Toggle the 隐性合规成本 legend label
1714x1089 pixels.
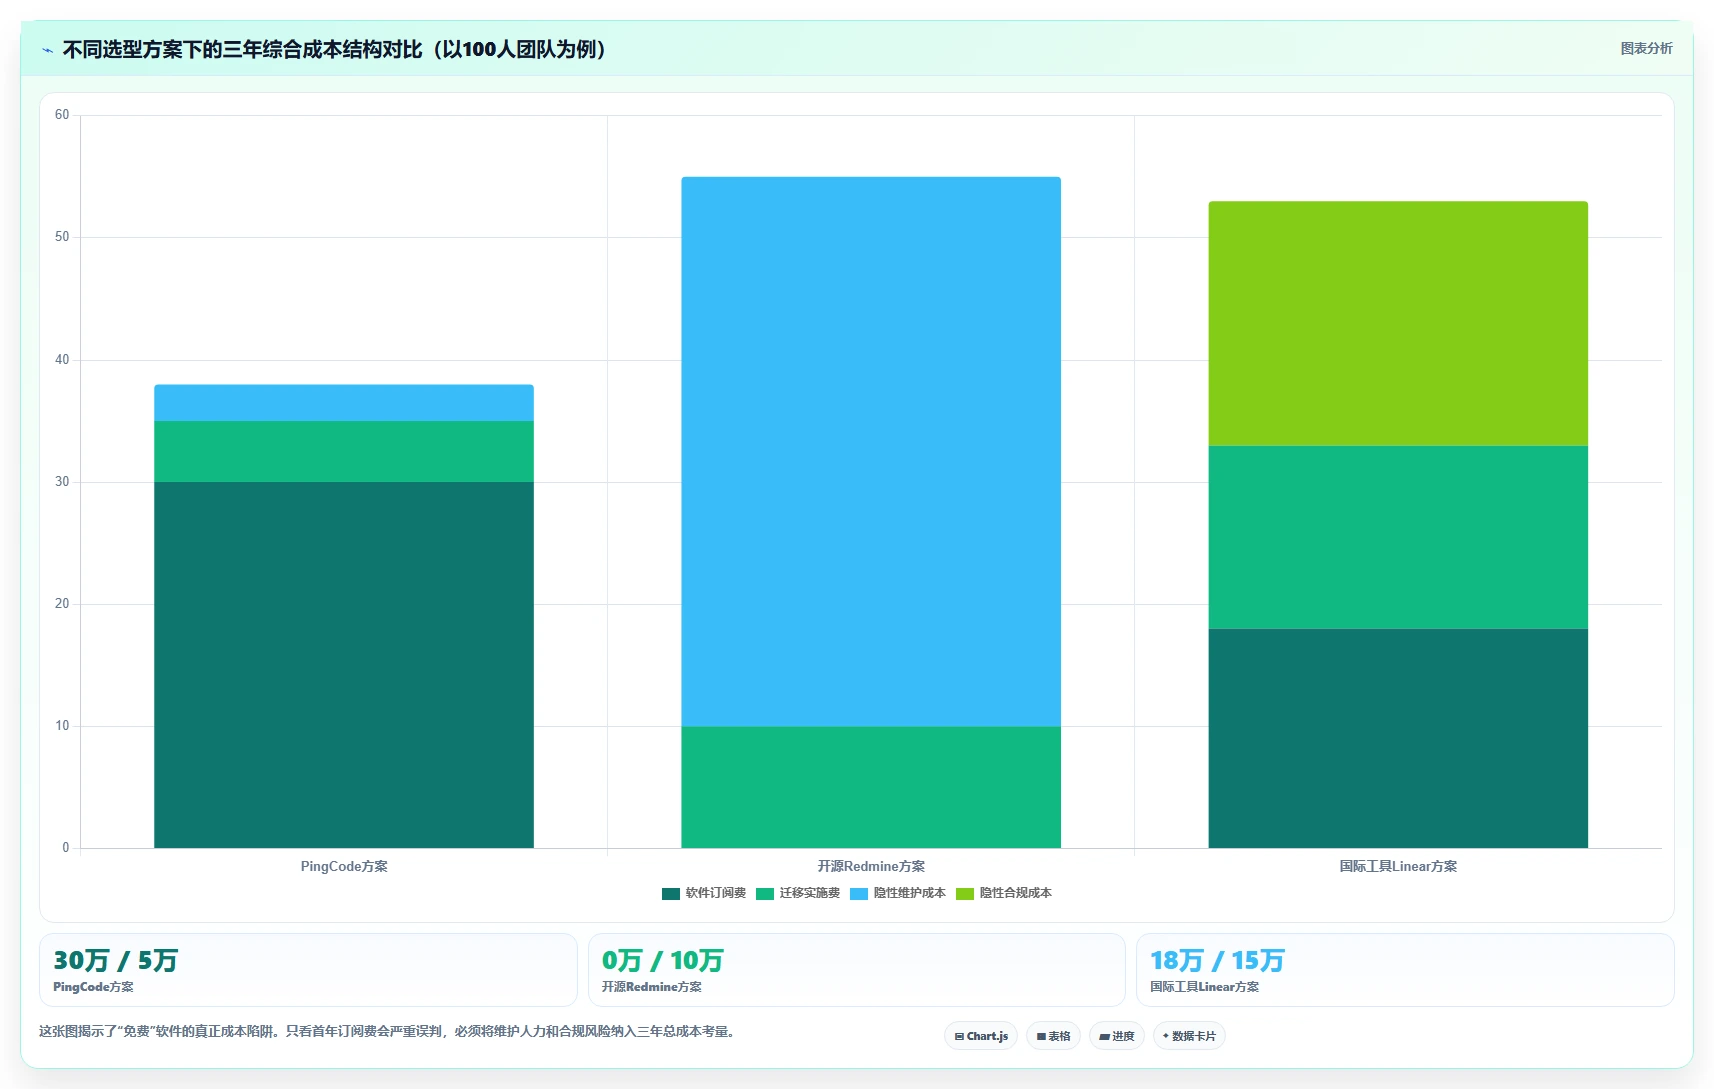(x=1015, y=893)
